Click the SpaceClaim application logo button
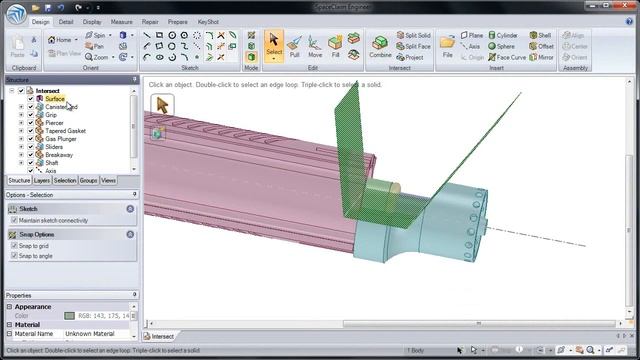Viewport: 640px width, 360px height. click(x=17, y=13)
